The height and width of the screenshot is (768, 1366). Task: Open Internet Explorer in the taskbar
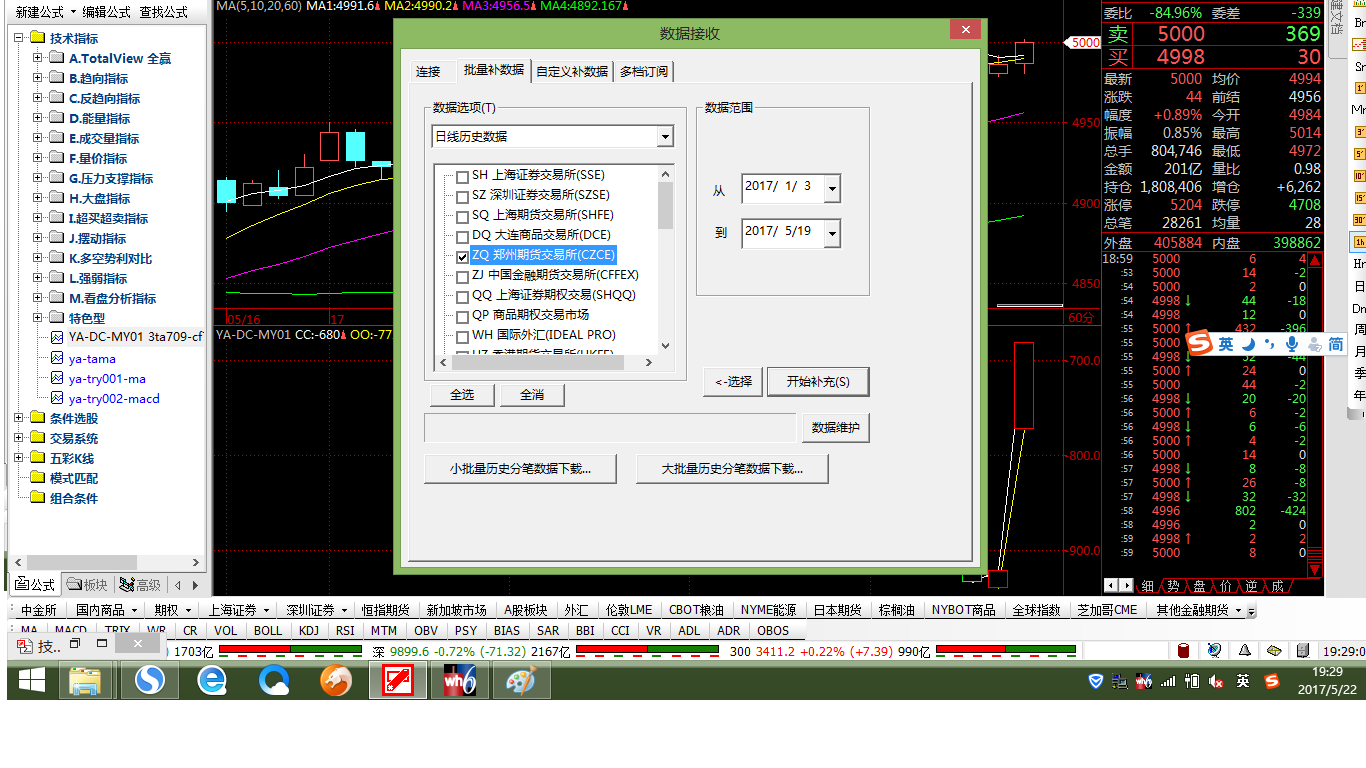coord(212,681)
